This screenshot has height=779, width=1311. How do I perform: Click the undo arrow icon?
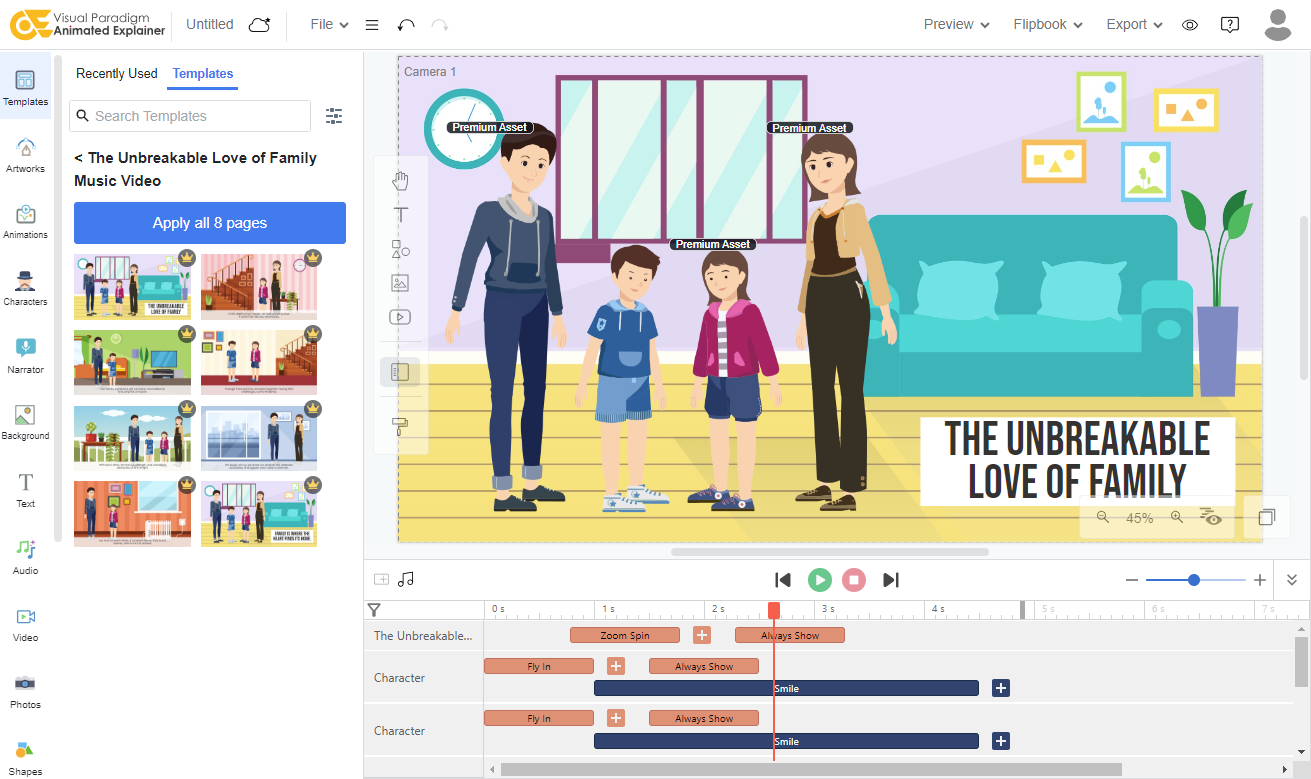(405, 25)
